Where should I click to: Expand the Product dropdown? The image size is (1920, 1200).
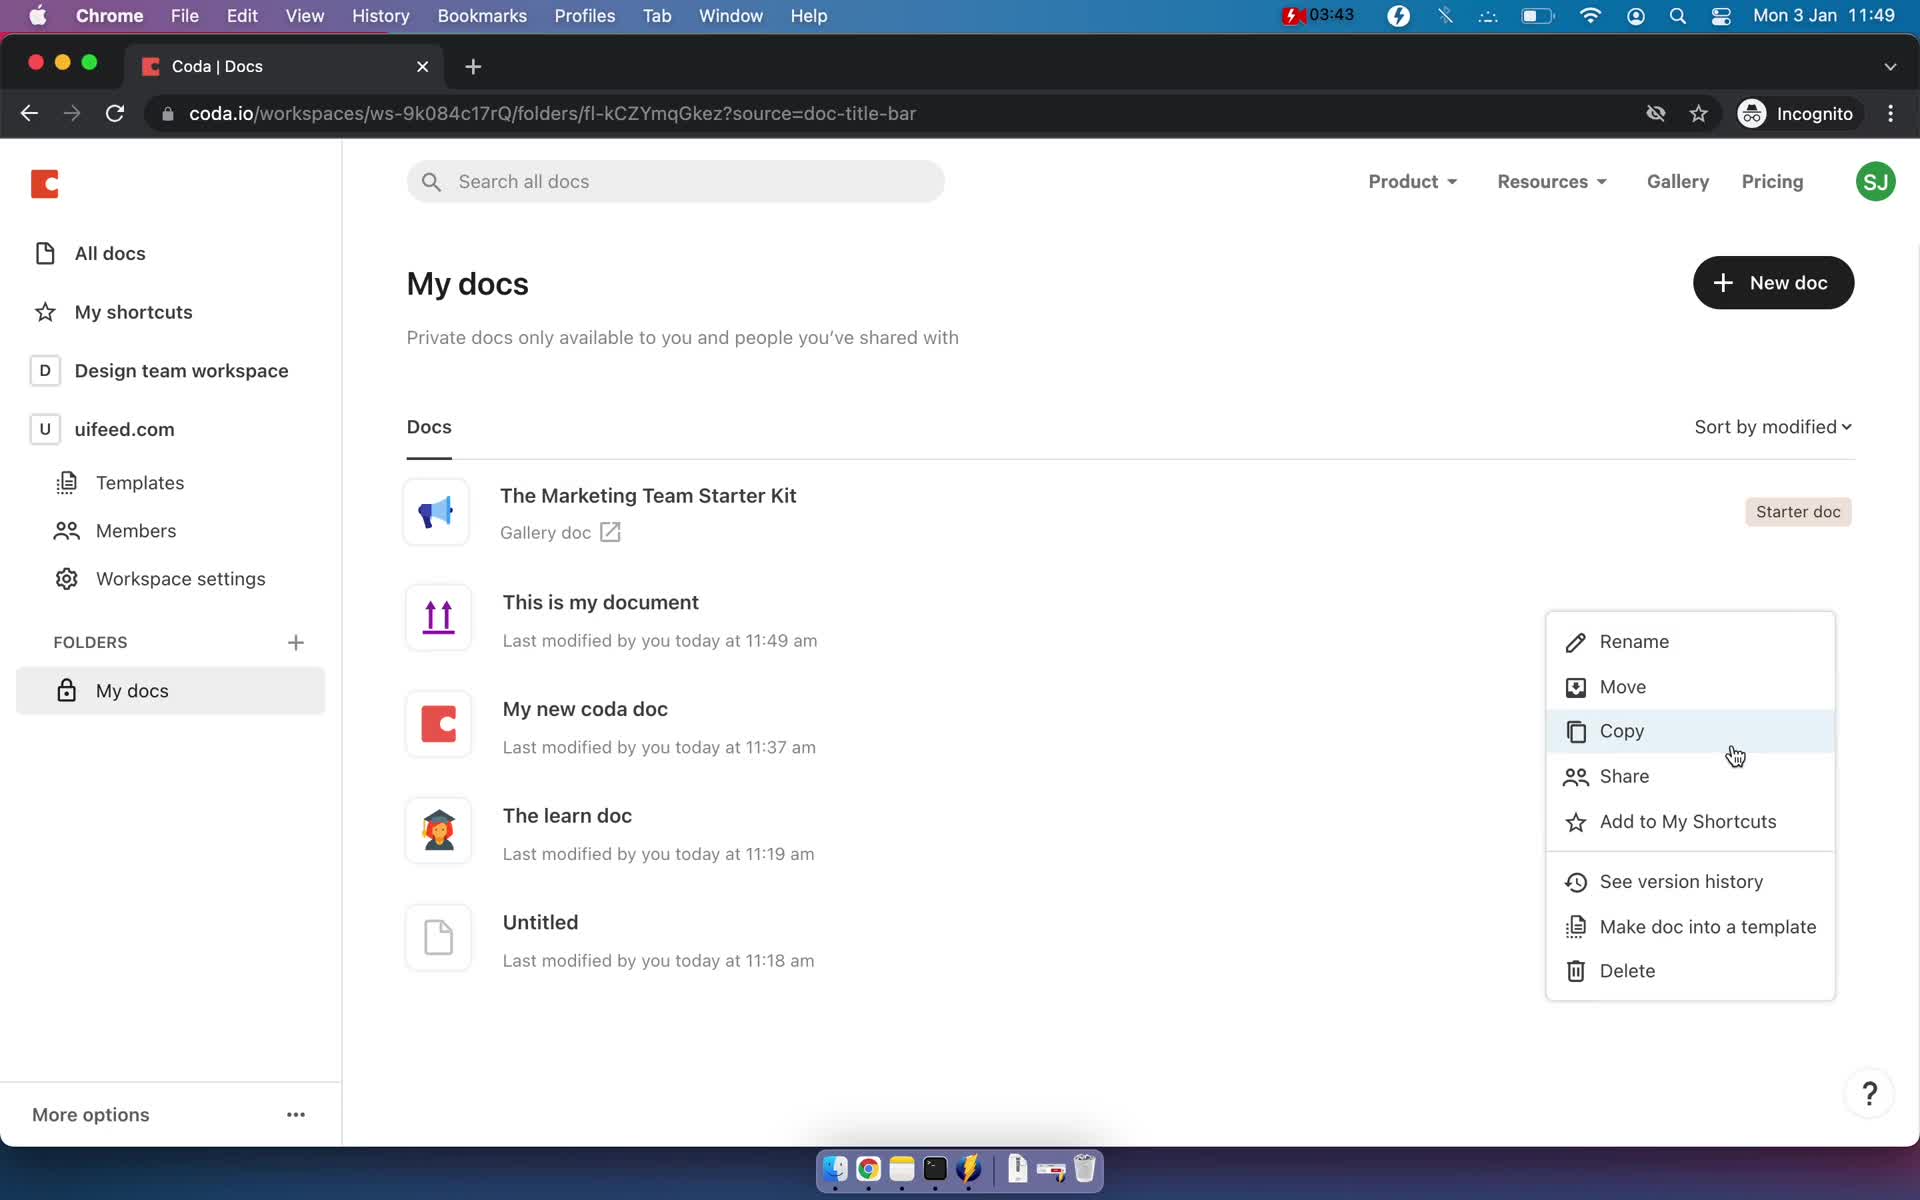pos(1412,182)
